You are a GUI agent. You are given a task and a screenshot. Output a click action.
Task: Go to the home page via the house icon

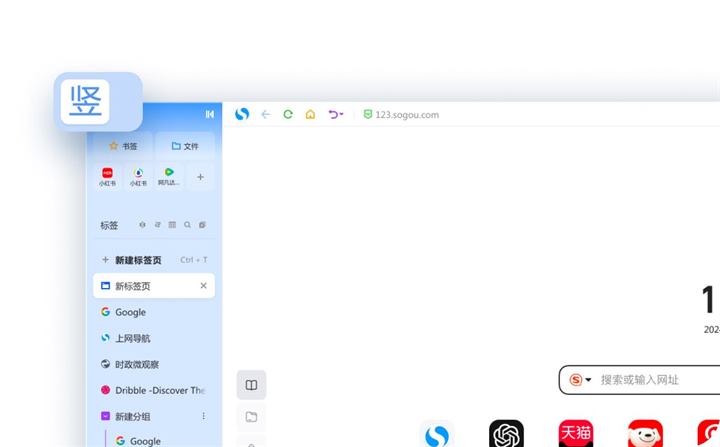click(310, 114)
